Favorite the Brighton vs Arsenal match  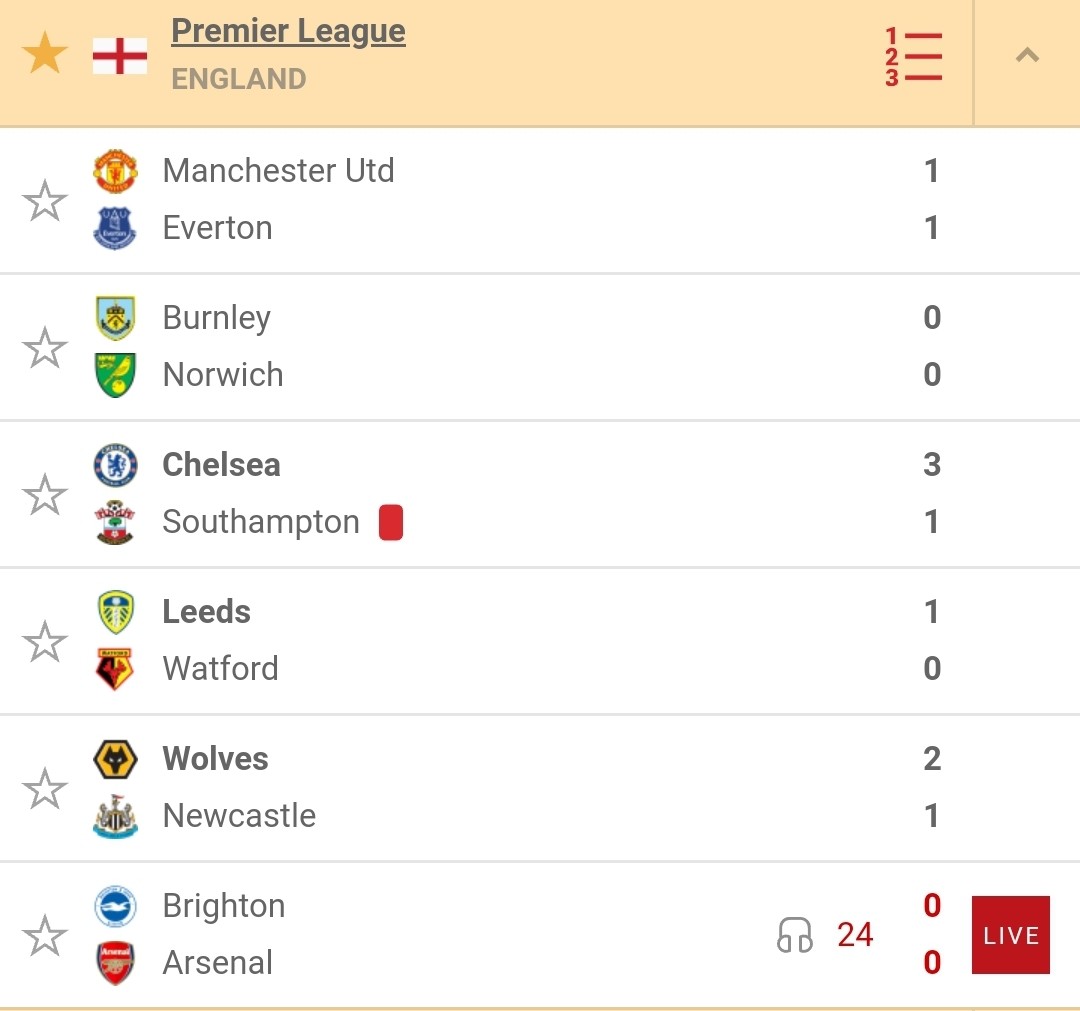coord(45,935)
